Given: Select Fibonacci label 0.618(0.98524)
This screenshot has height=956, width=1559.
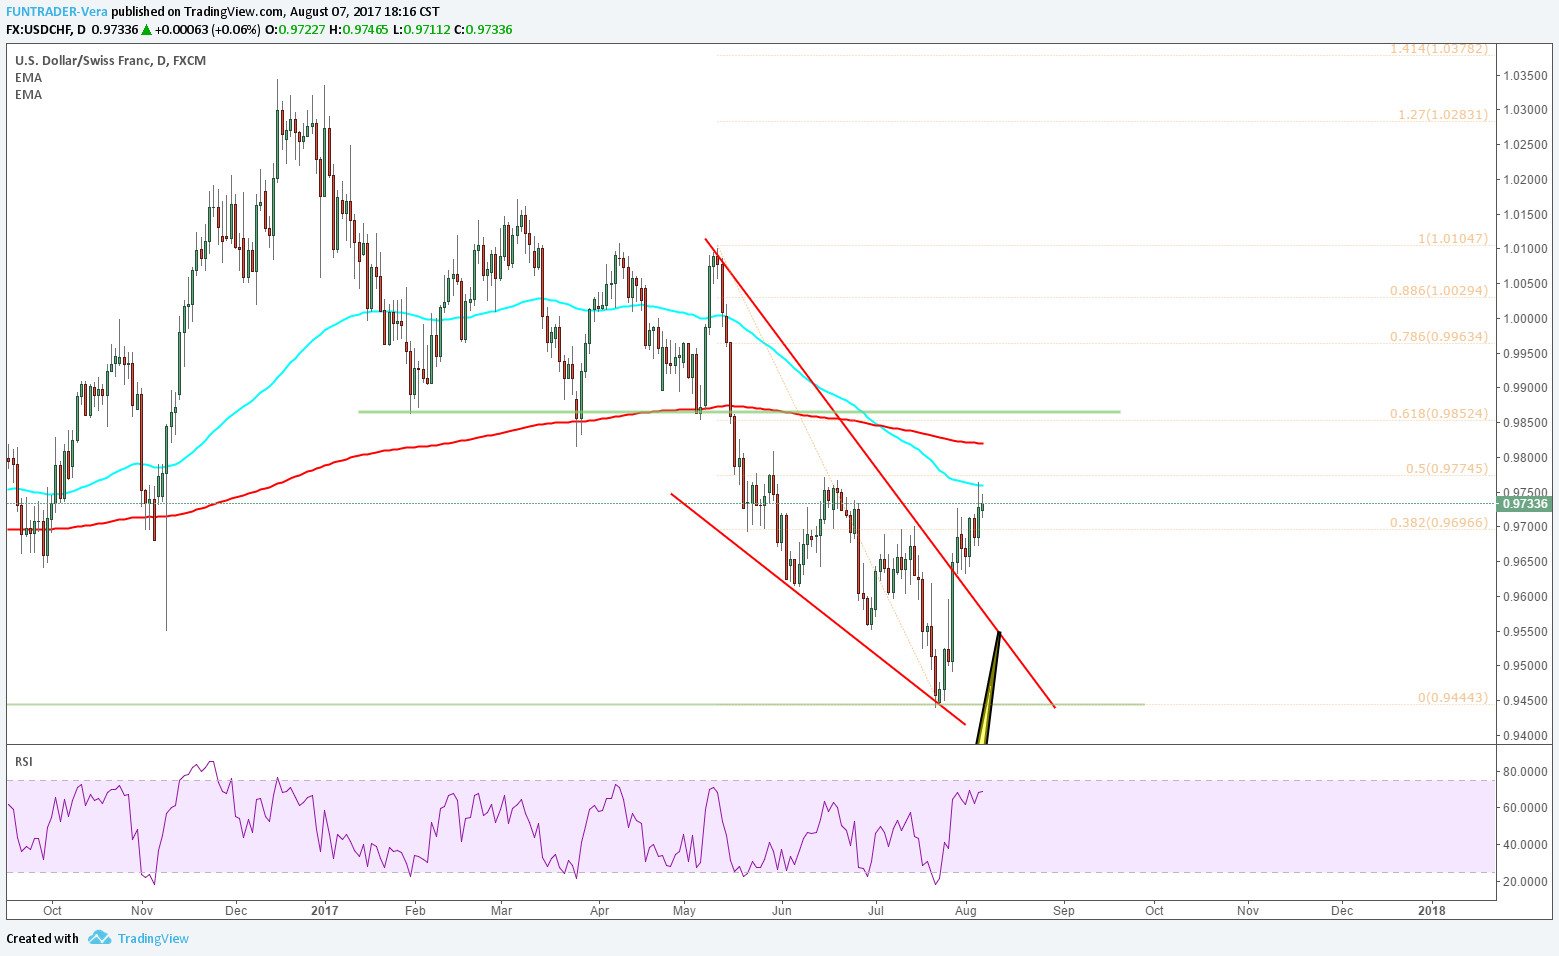Looking at the screenshot, I should (x=1439, y=413).
